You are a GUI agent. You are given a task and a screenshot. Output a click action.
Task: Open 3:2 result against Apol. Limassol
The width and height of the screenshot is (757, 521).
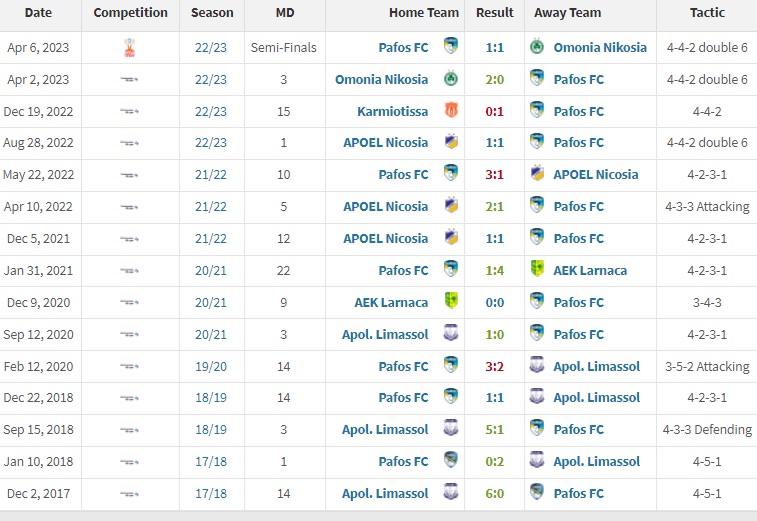[x=494, y=366]
